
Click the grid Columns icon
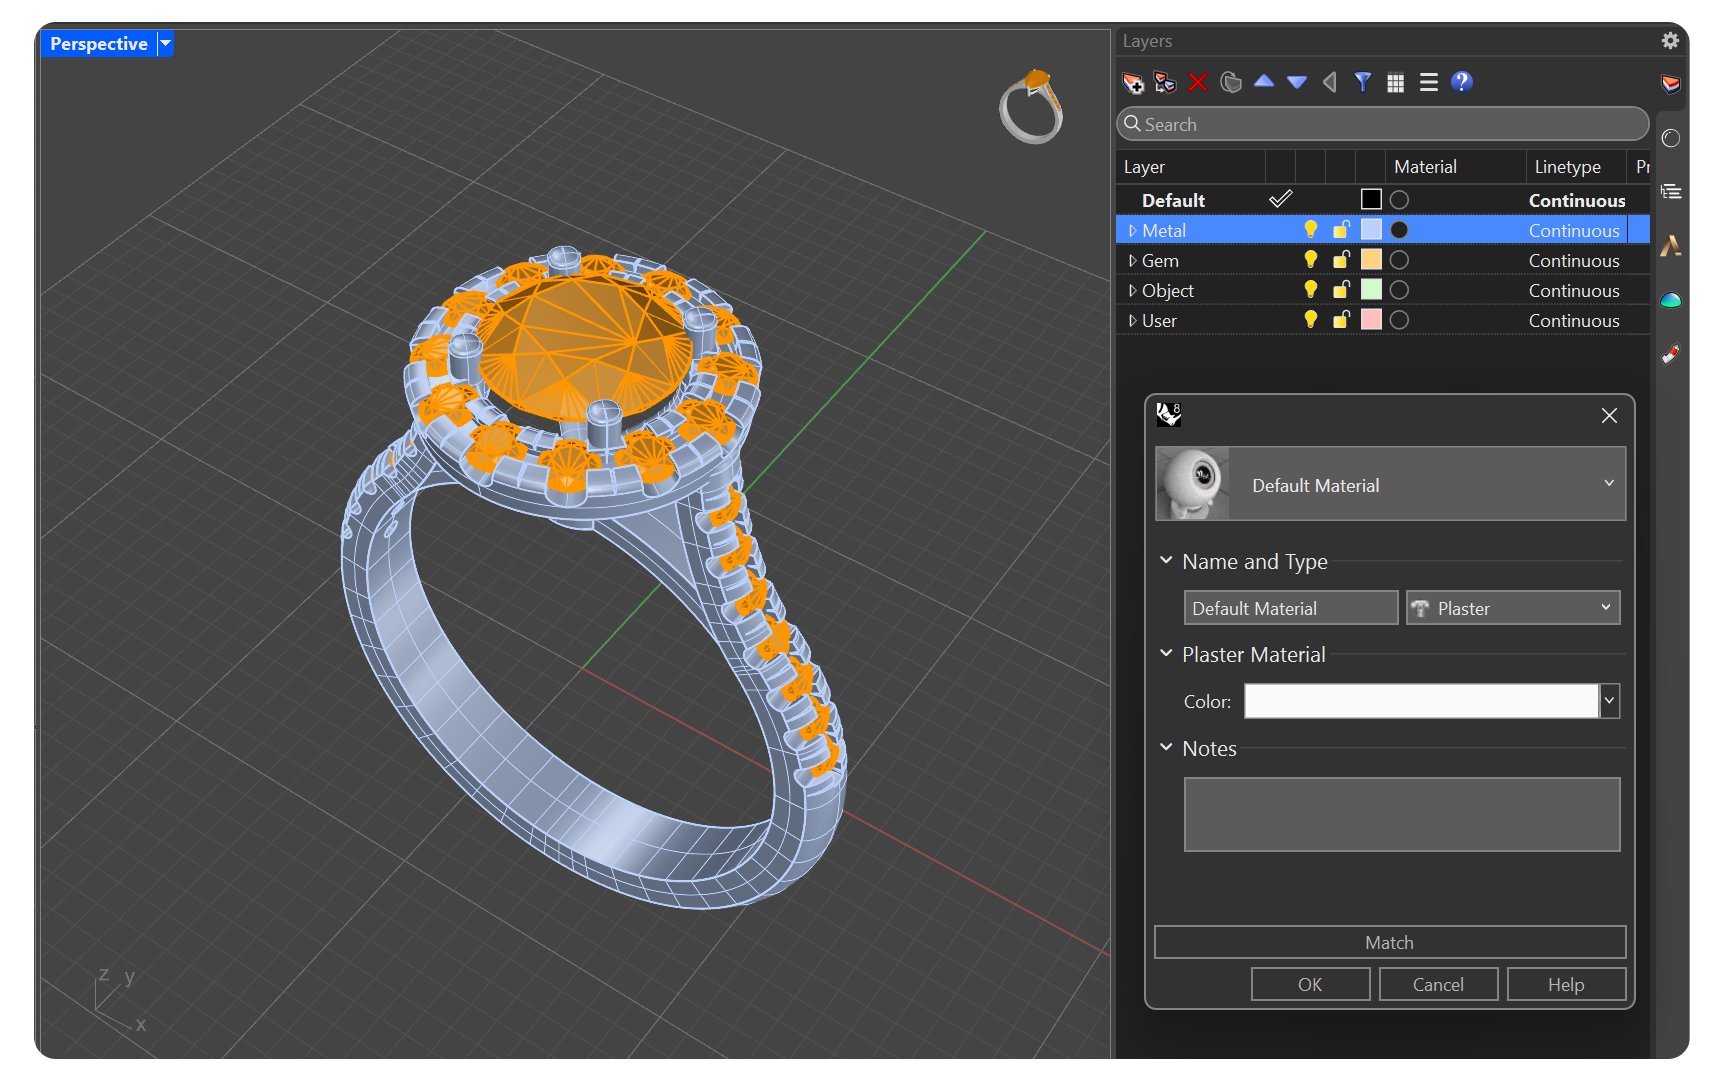pos(1396,83)
